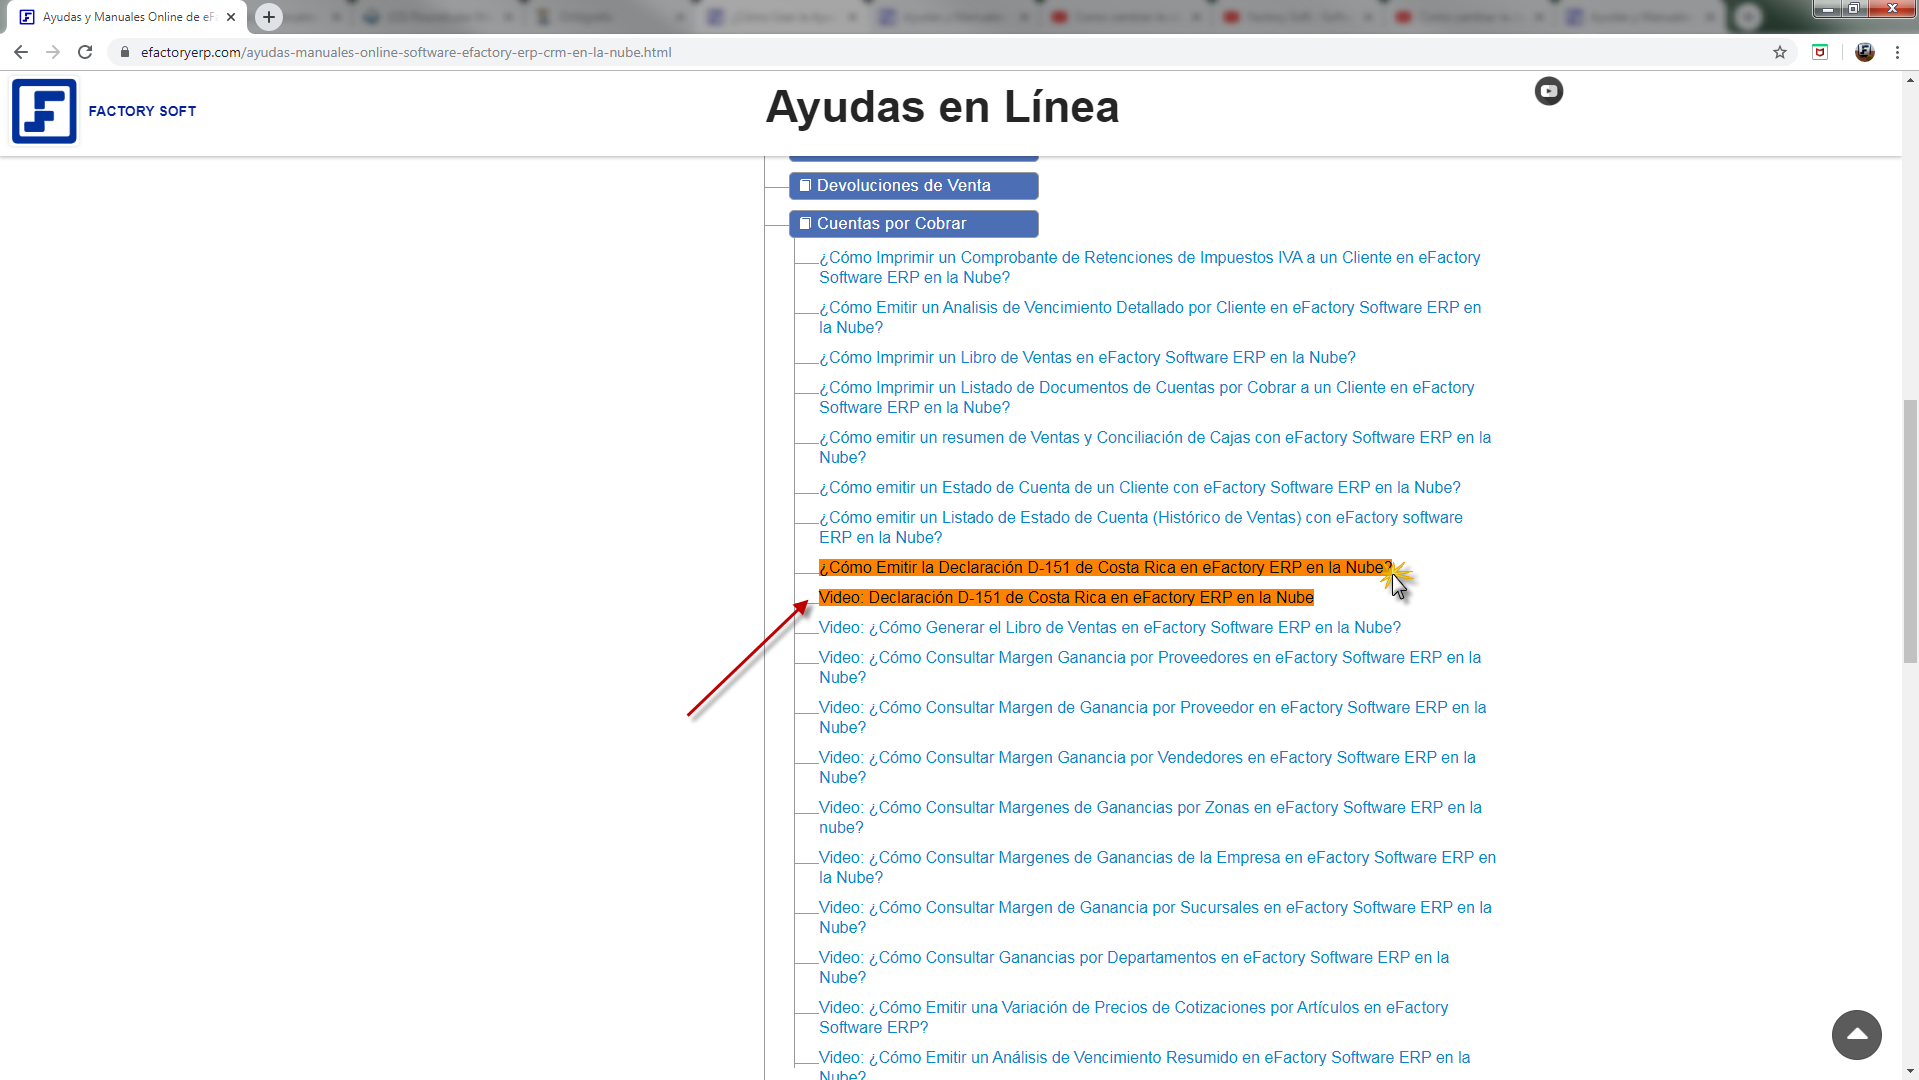The height and width of the screenshot is (1080, 1919).
Task: Bookmark this page with the star icon
Action: [1780, 52]
